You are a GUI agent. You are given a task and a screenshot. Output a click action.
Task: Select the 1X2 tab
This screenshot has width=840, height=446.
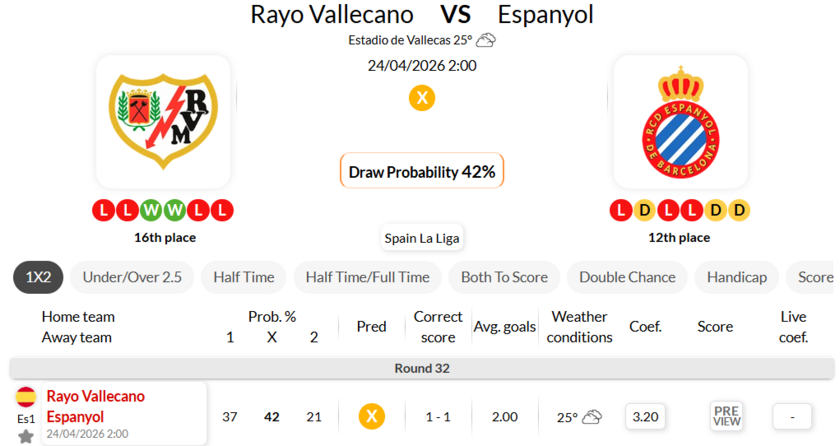click(x=38, y=277)
